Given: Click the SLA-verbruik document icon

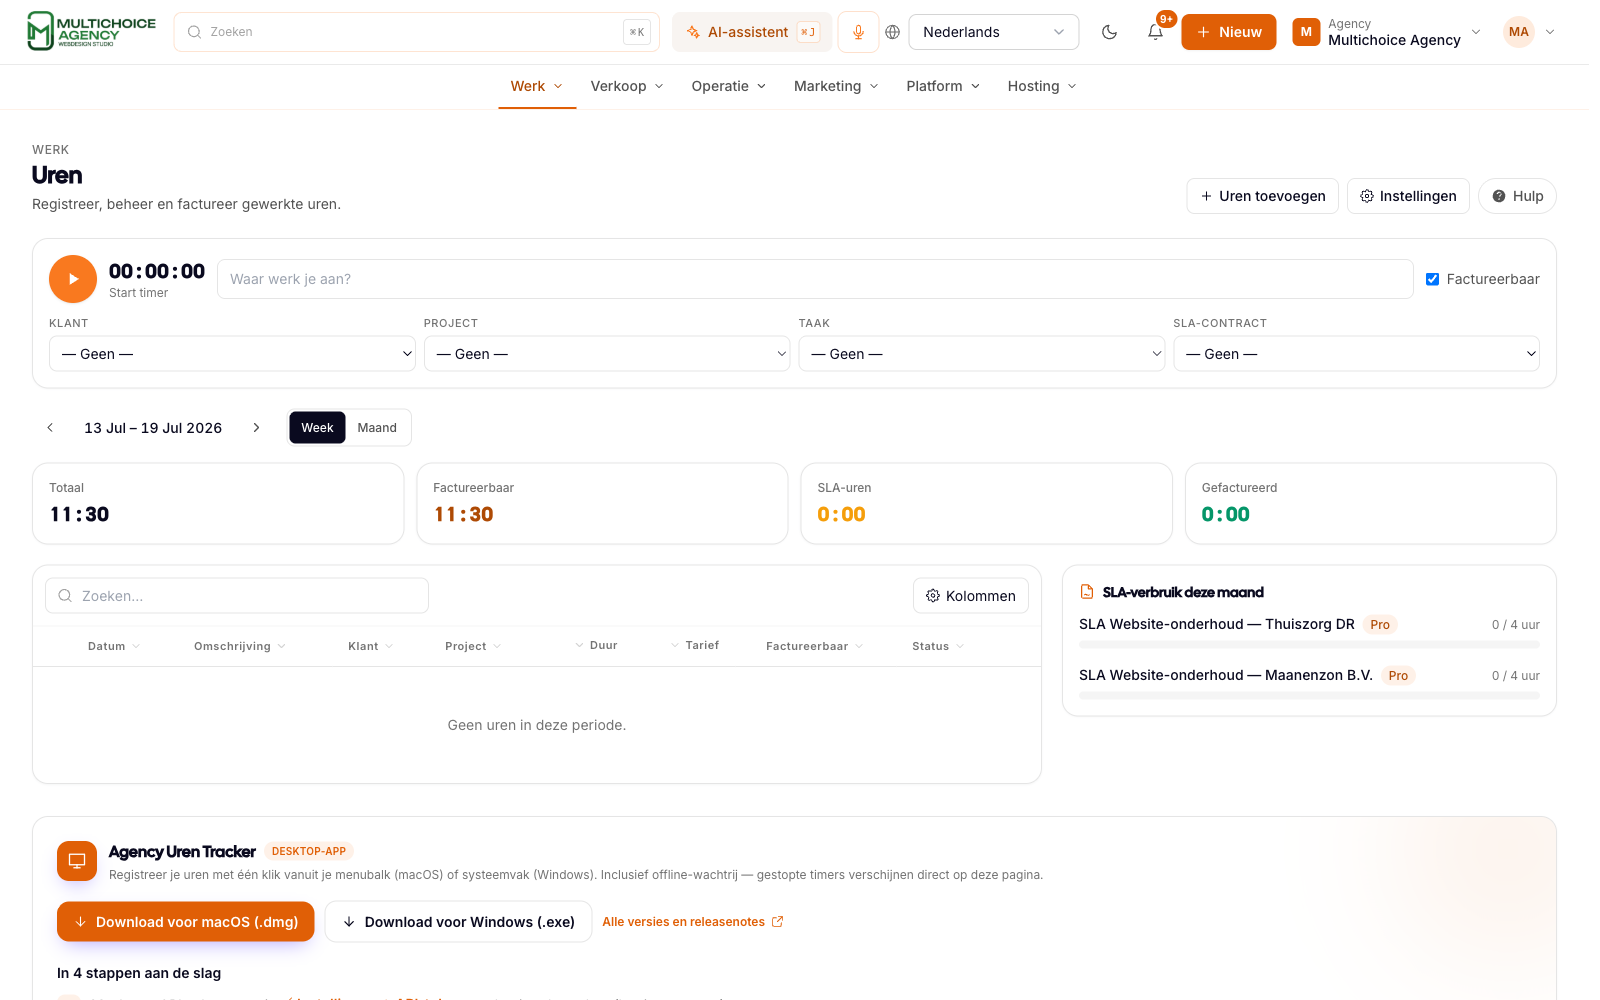Looking at the screenshot, I should tap(1087, 592).
